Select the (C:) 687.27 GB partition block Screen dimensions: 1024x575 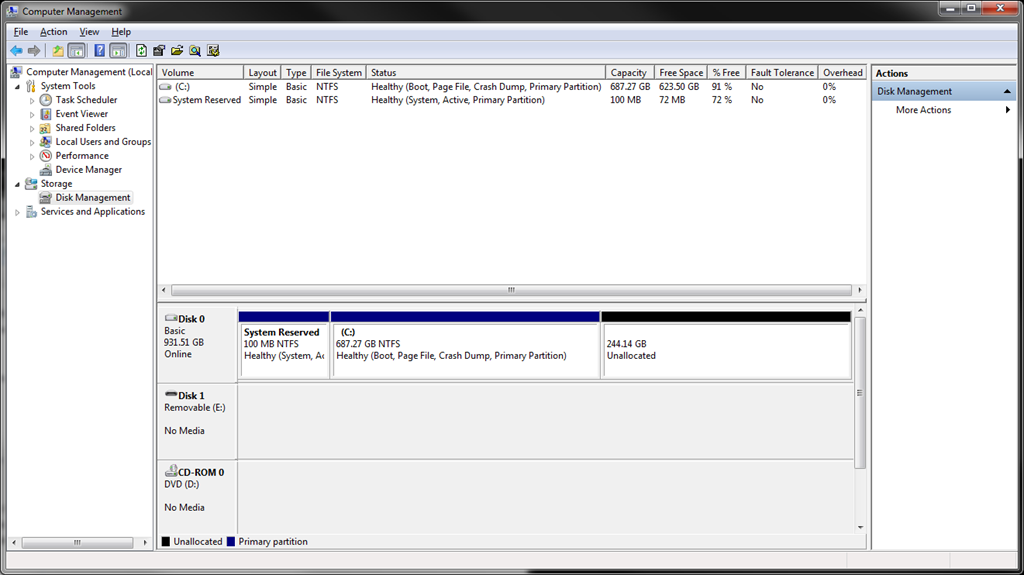(x=465, y=345)
